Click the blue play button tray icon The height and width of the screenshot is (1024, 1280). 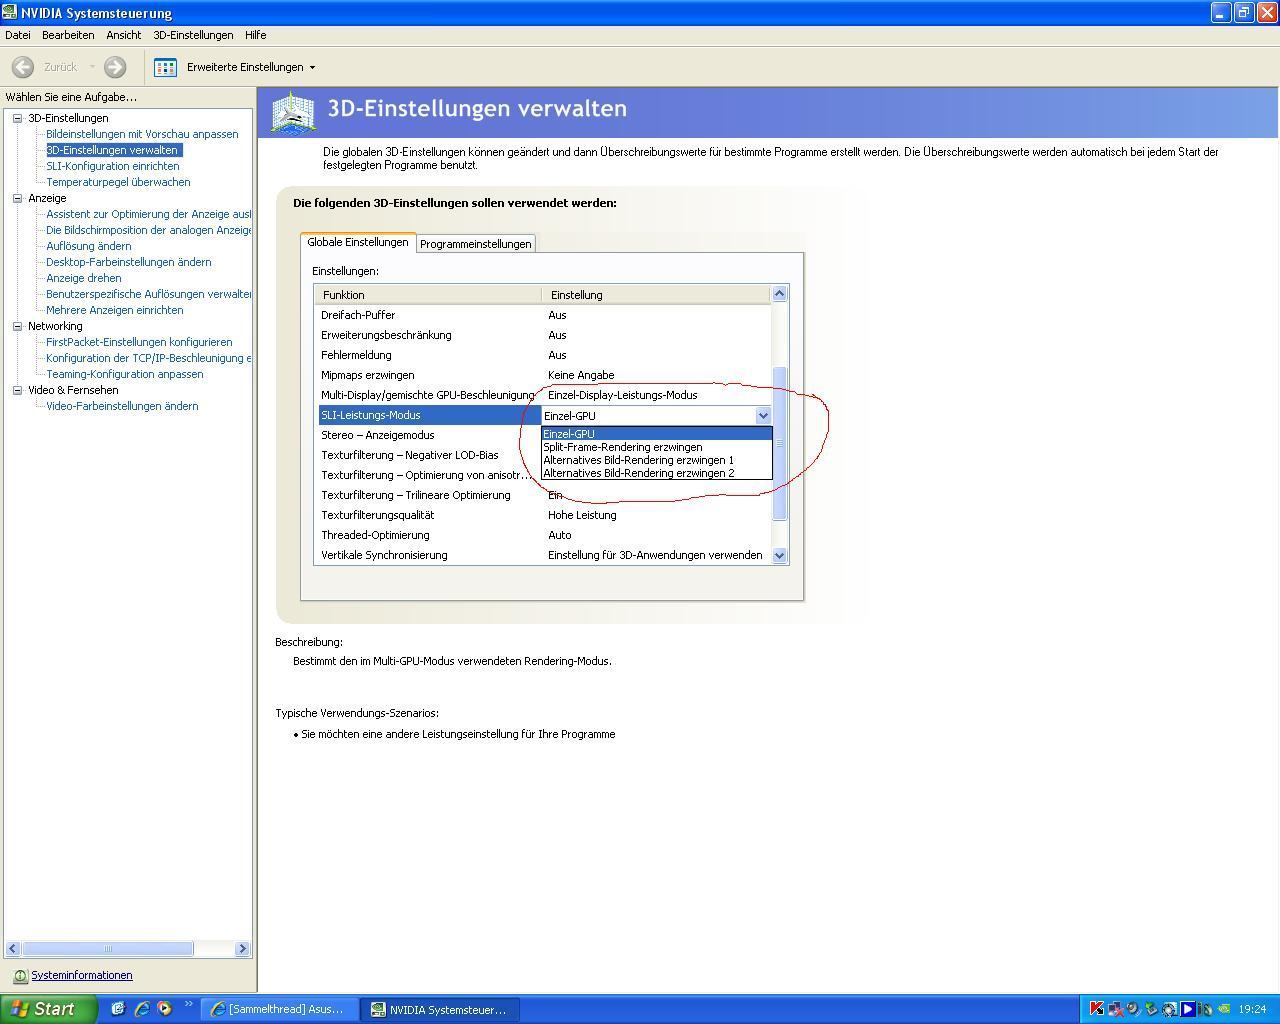1188,1009
